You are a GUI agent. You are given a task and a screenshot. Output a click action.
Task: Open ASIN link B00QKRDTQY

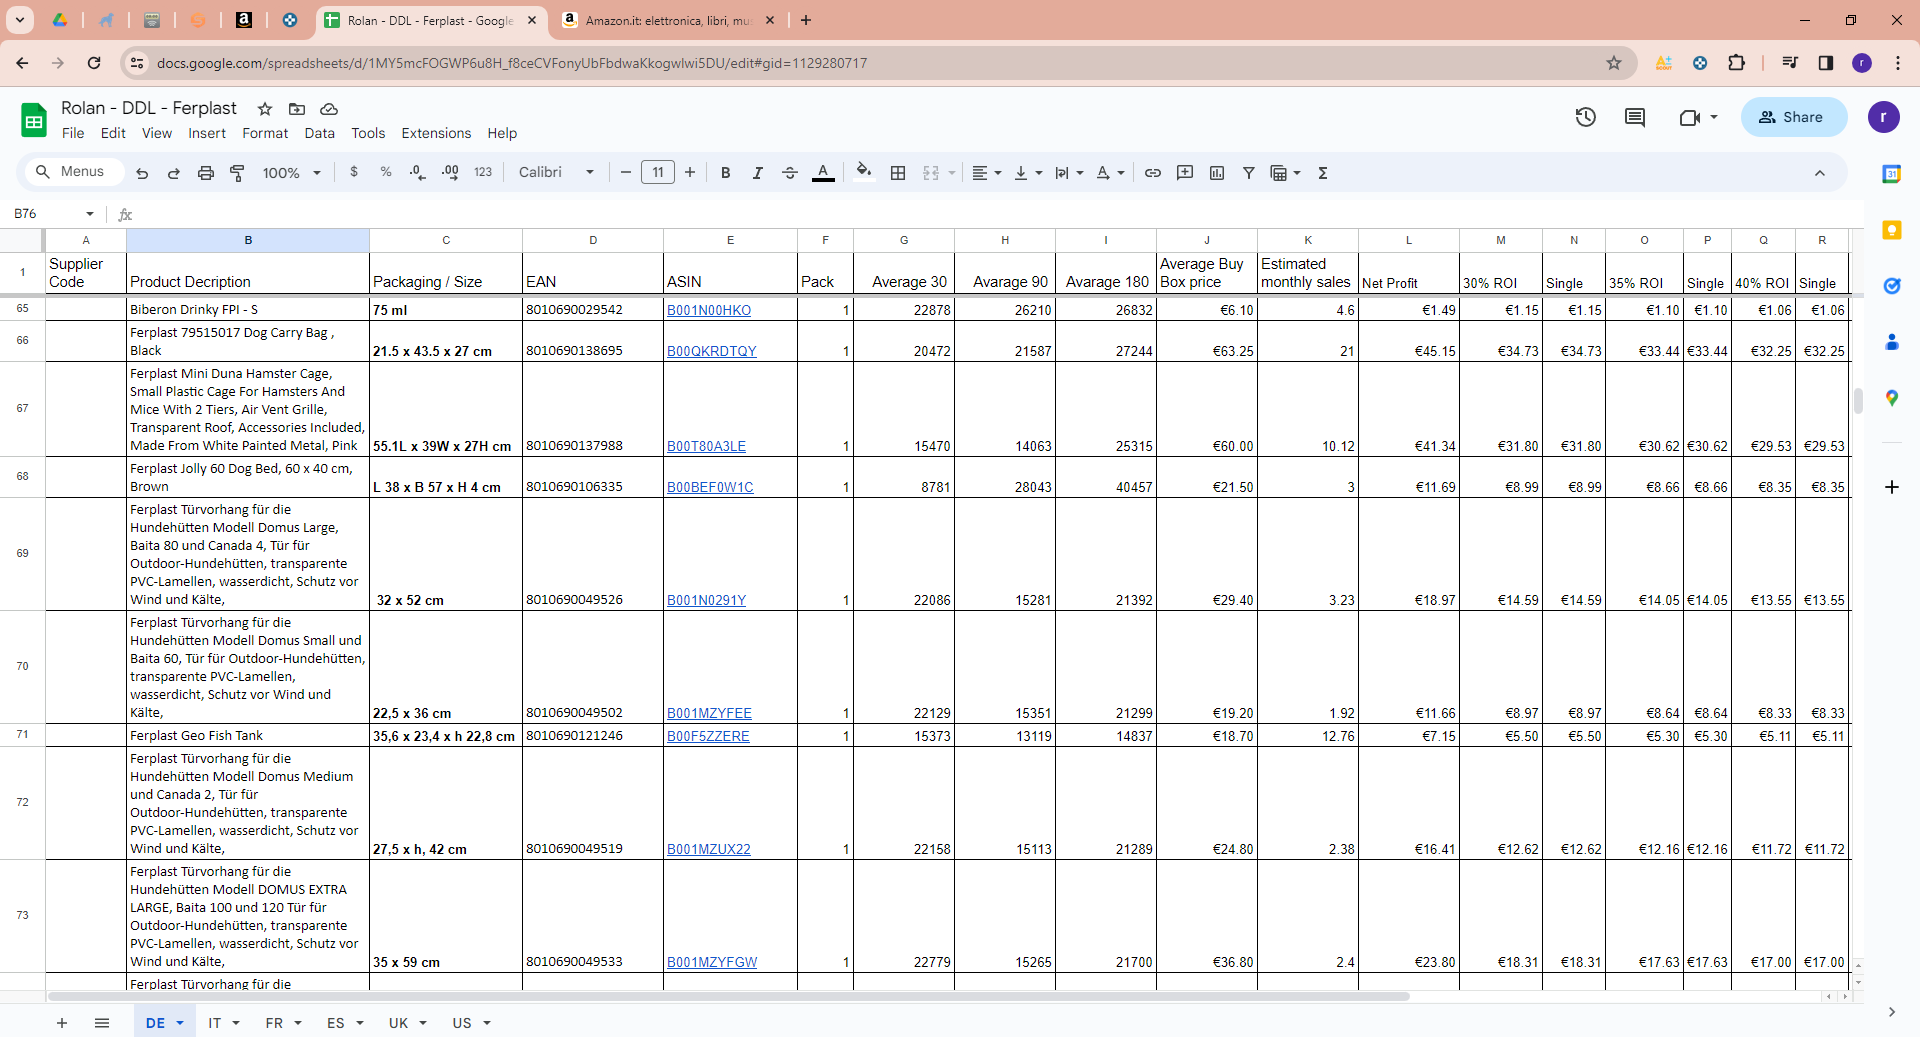(x=712, y=351)
